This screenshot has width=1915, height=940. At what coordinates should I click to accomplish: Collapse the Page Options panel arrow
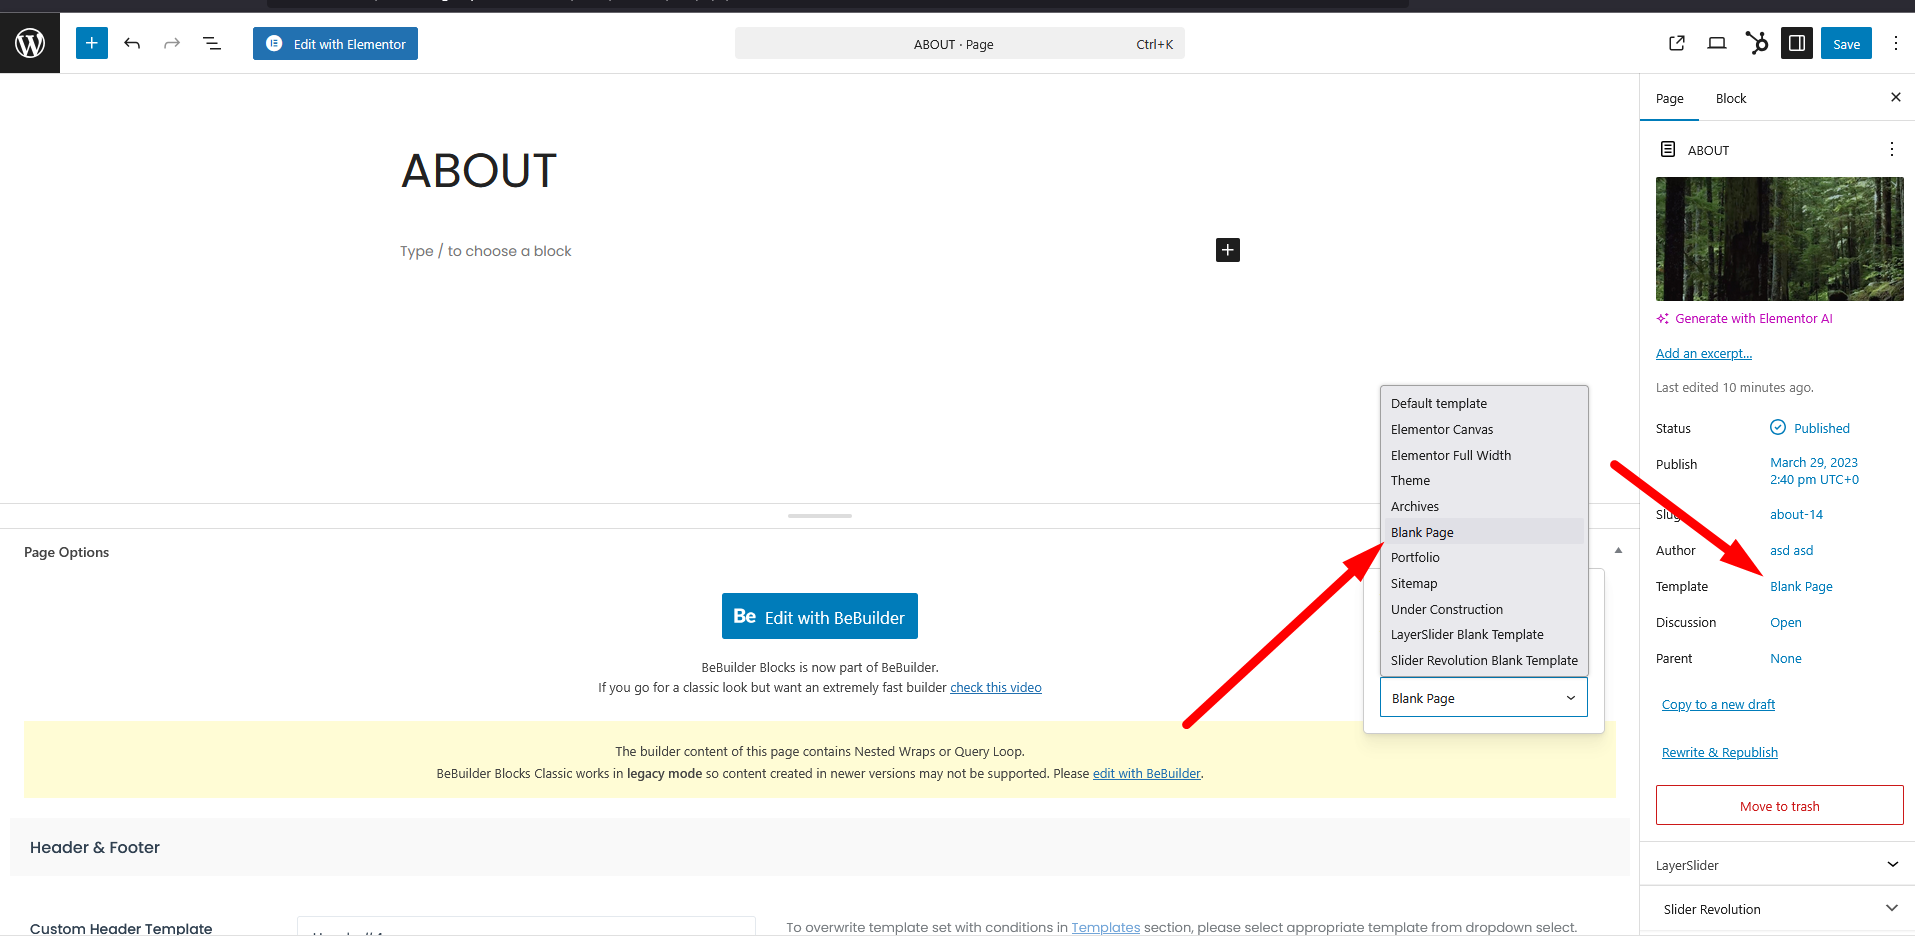[1618, 551]
